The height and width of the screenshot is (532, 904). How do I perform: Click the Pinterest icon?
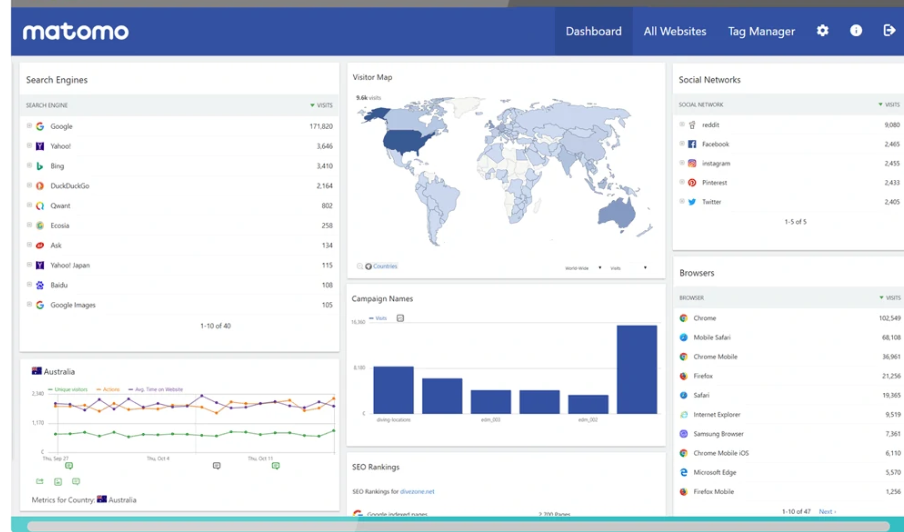(x=692, y=183)
